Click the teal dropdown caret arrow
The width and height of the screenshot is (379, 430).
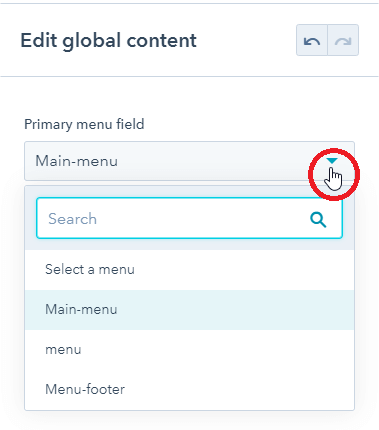pyautogui.click(x=332, y=161)
